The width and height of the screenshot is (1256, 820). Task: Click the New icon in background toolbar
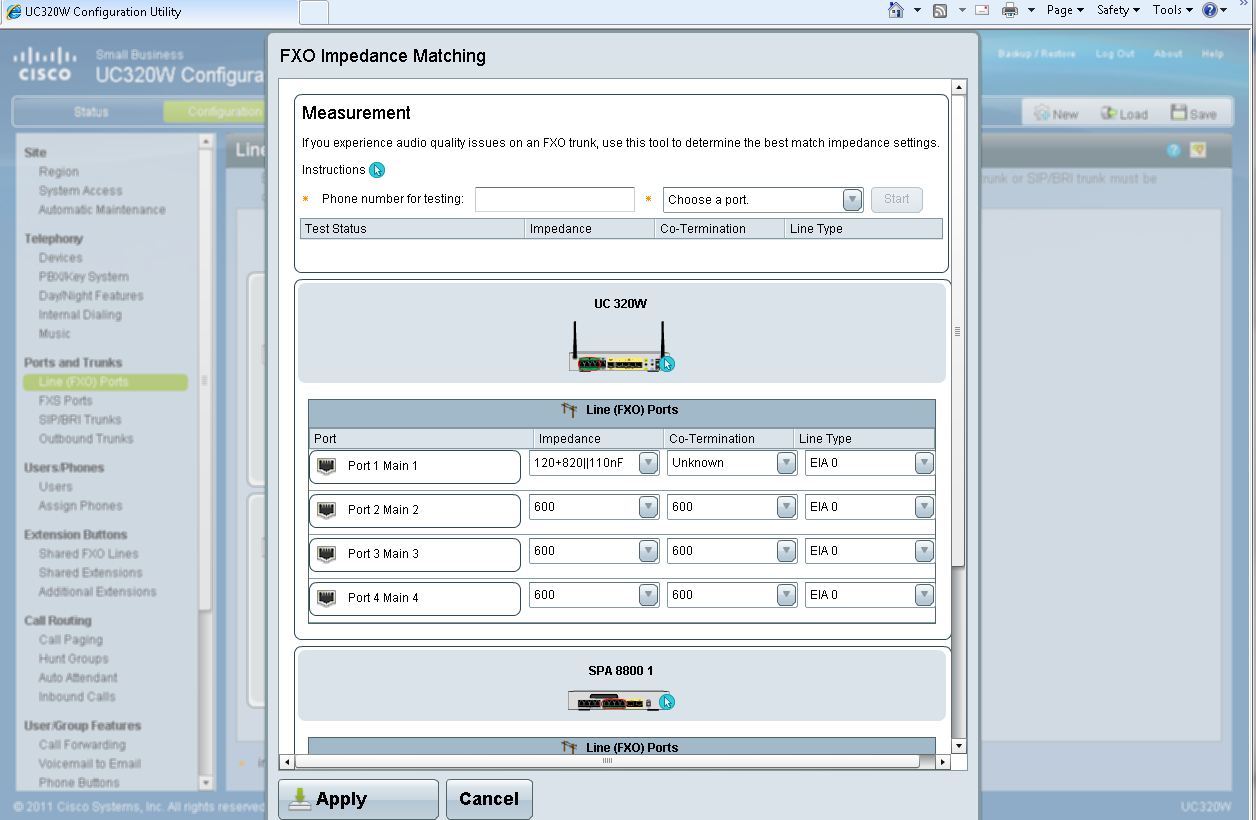pos(1042,113)
